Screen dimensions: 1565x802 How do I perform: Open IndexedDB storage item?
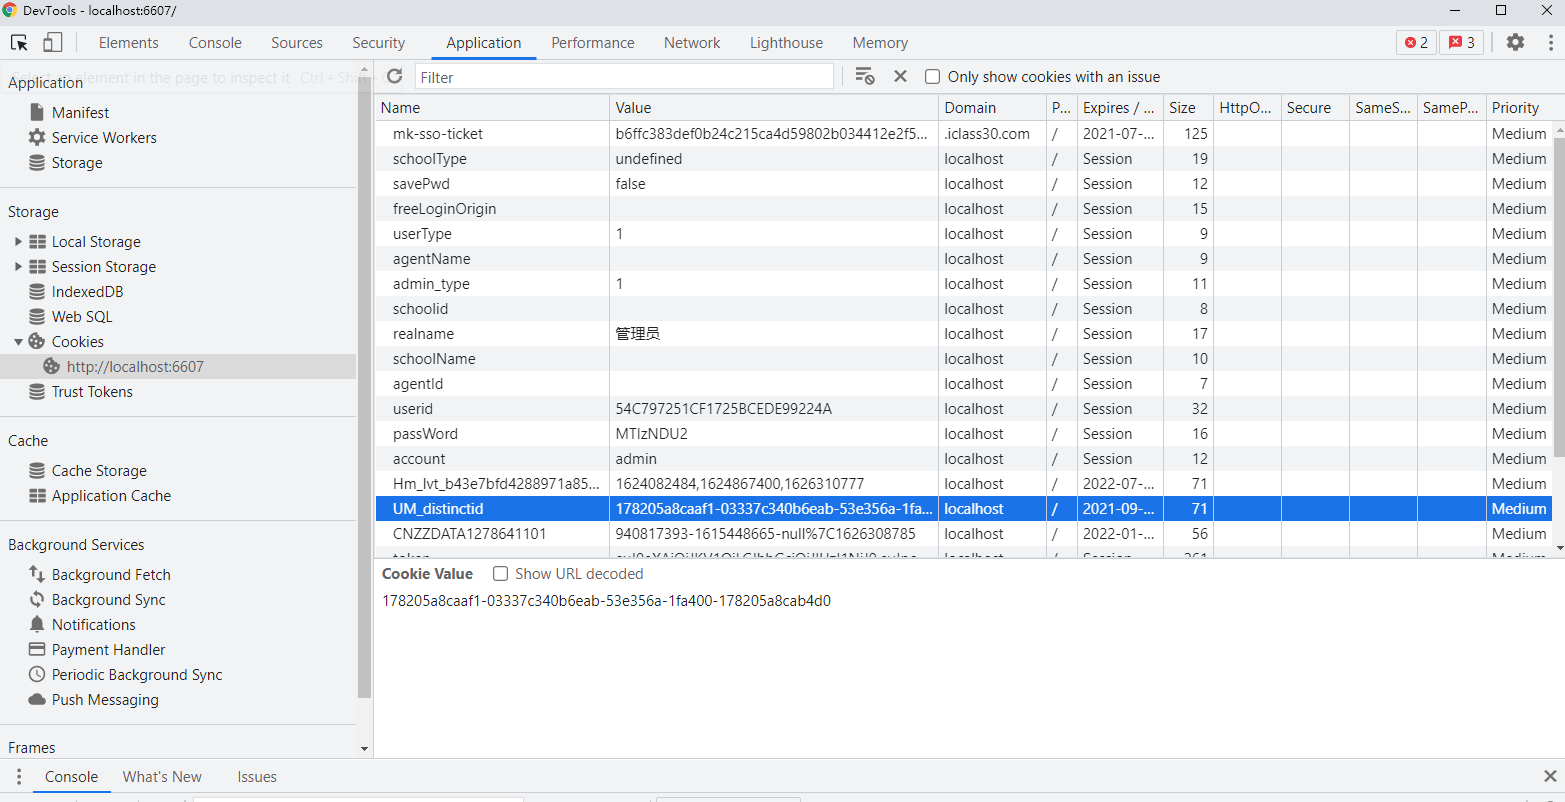click(87, 292)
